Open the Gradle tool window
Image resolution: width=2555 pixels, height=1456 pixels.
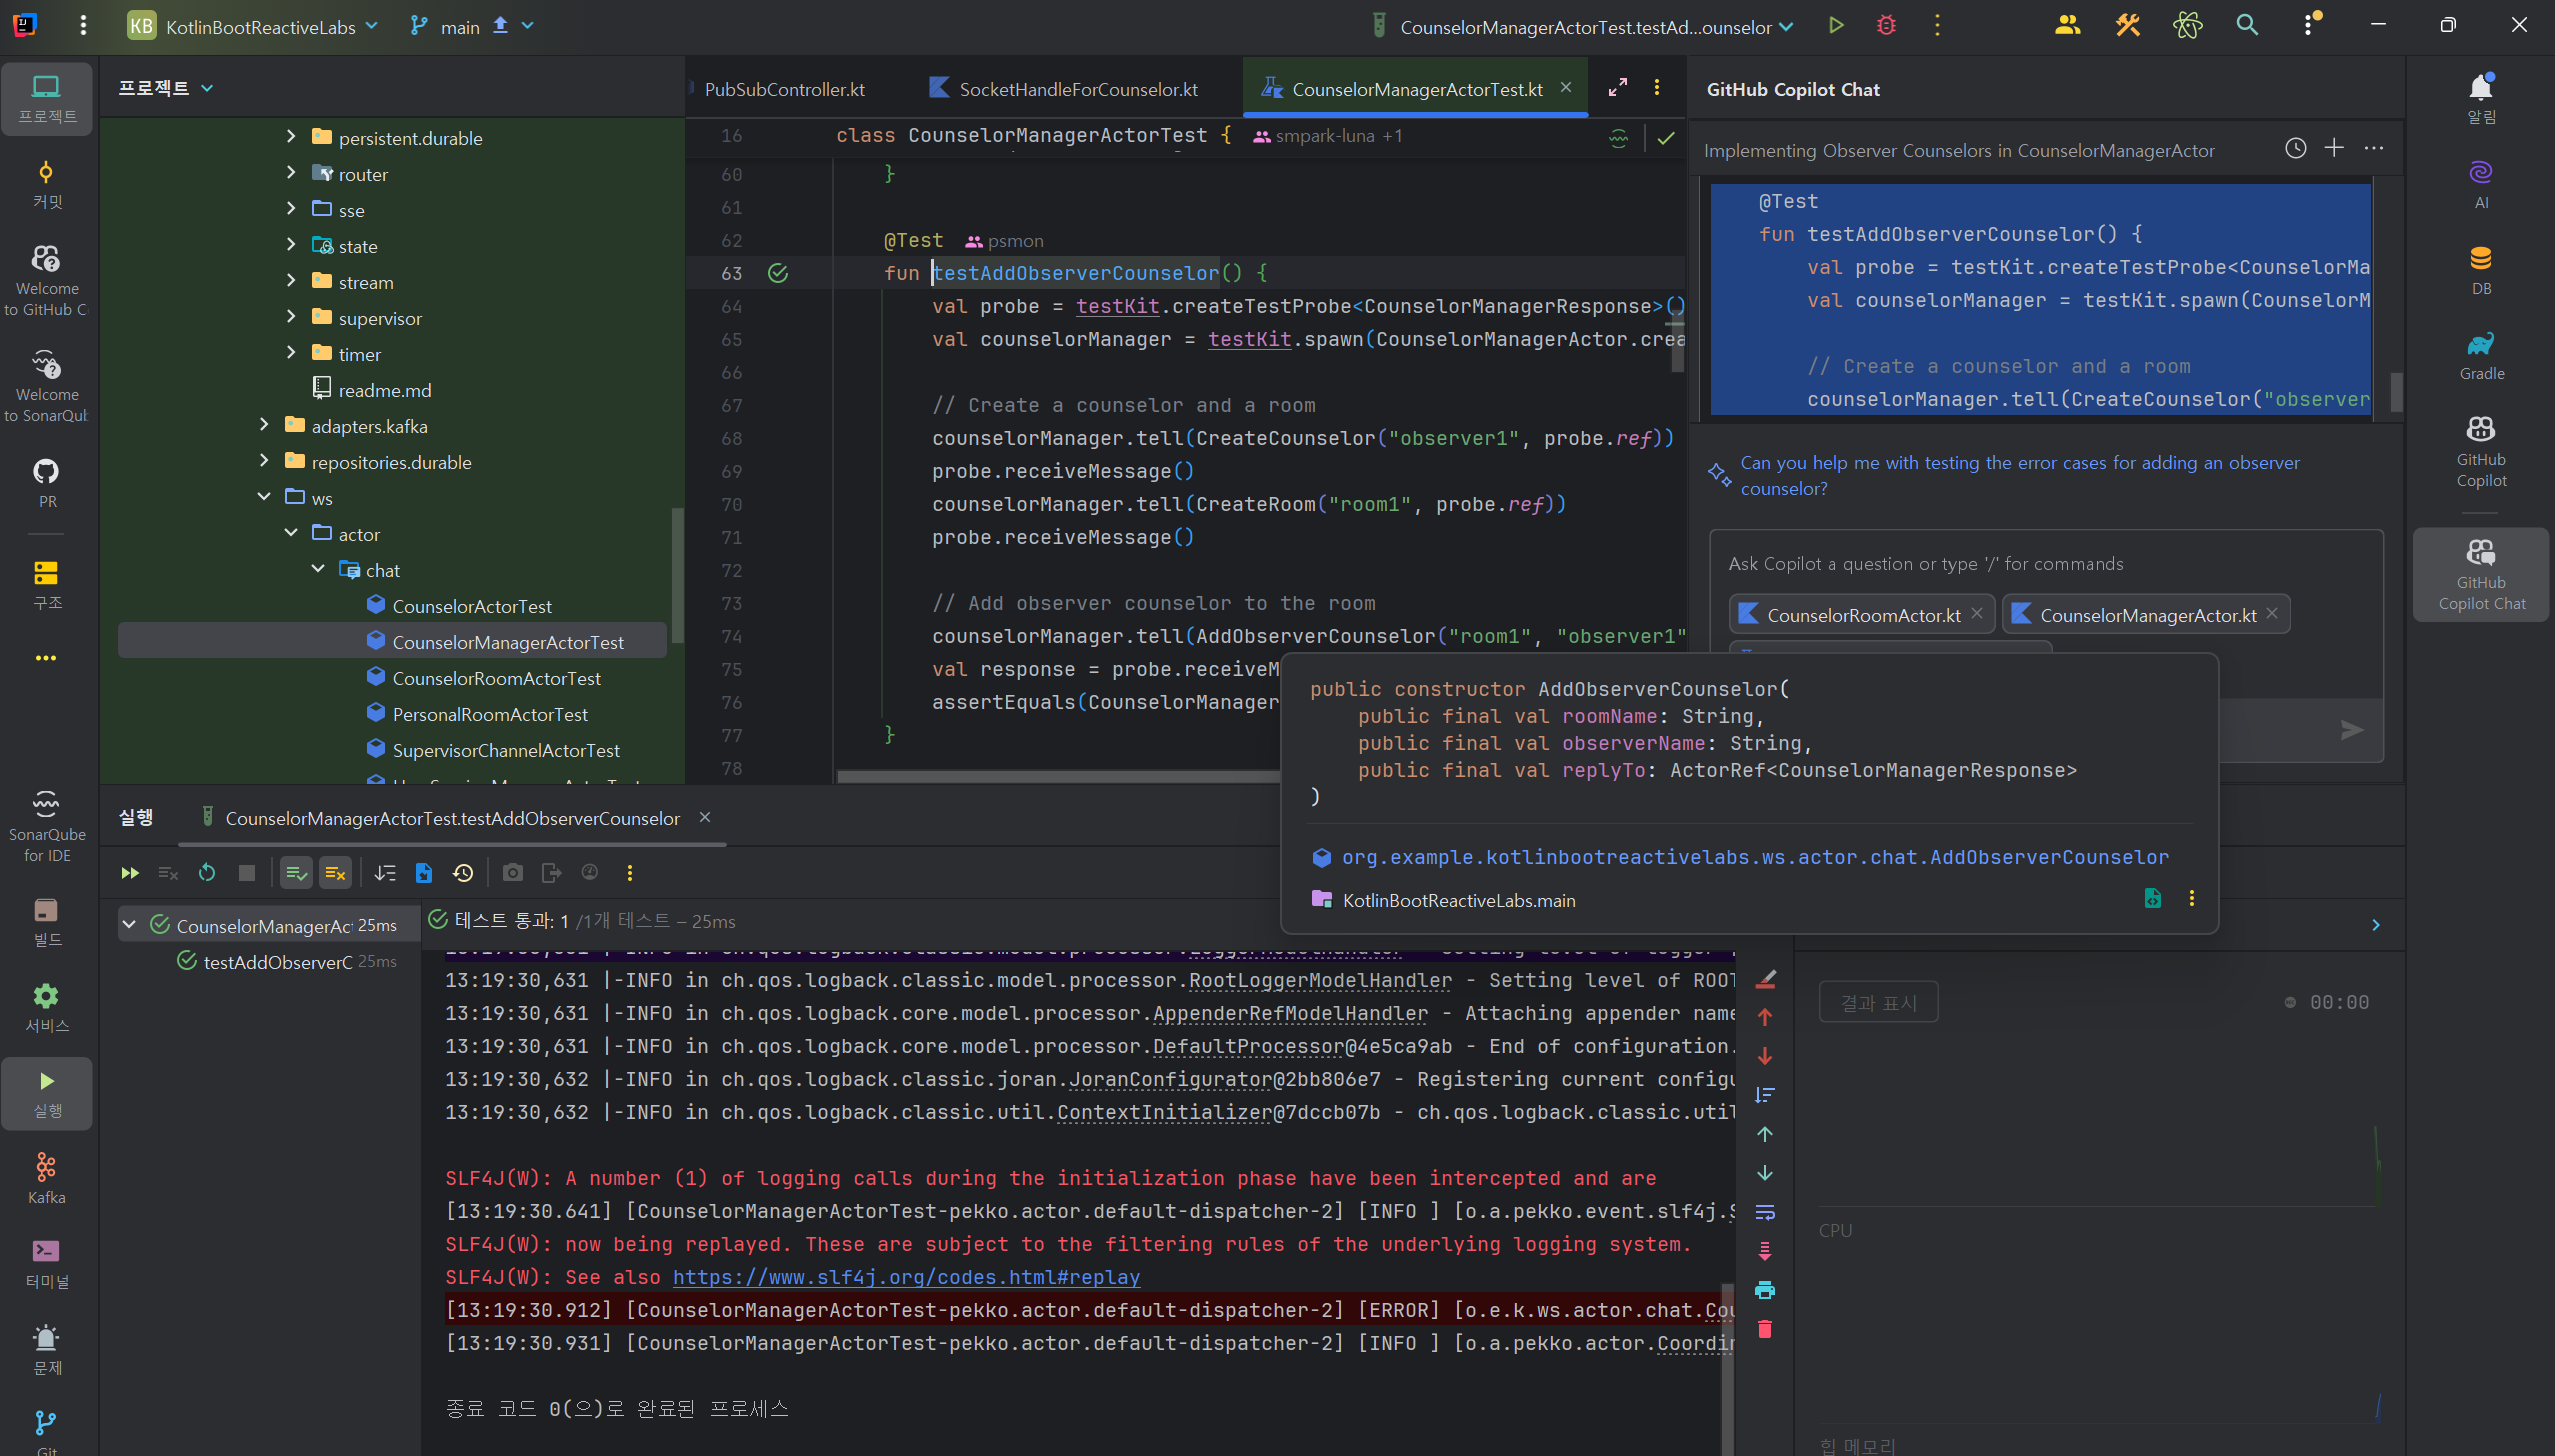point(2480,355)
